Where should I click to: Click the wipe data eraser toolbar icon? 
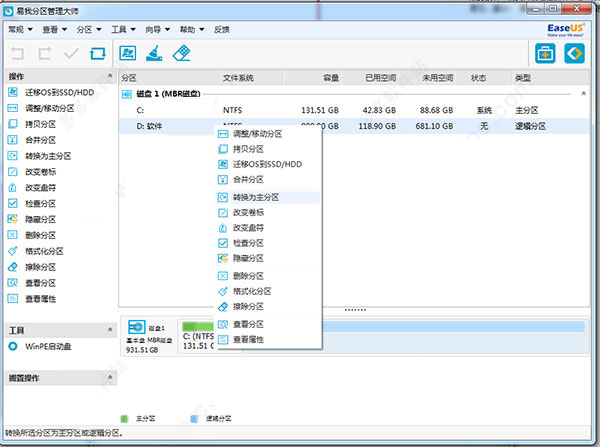coord(181,53)
